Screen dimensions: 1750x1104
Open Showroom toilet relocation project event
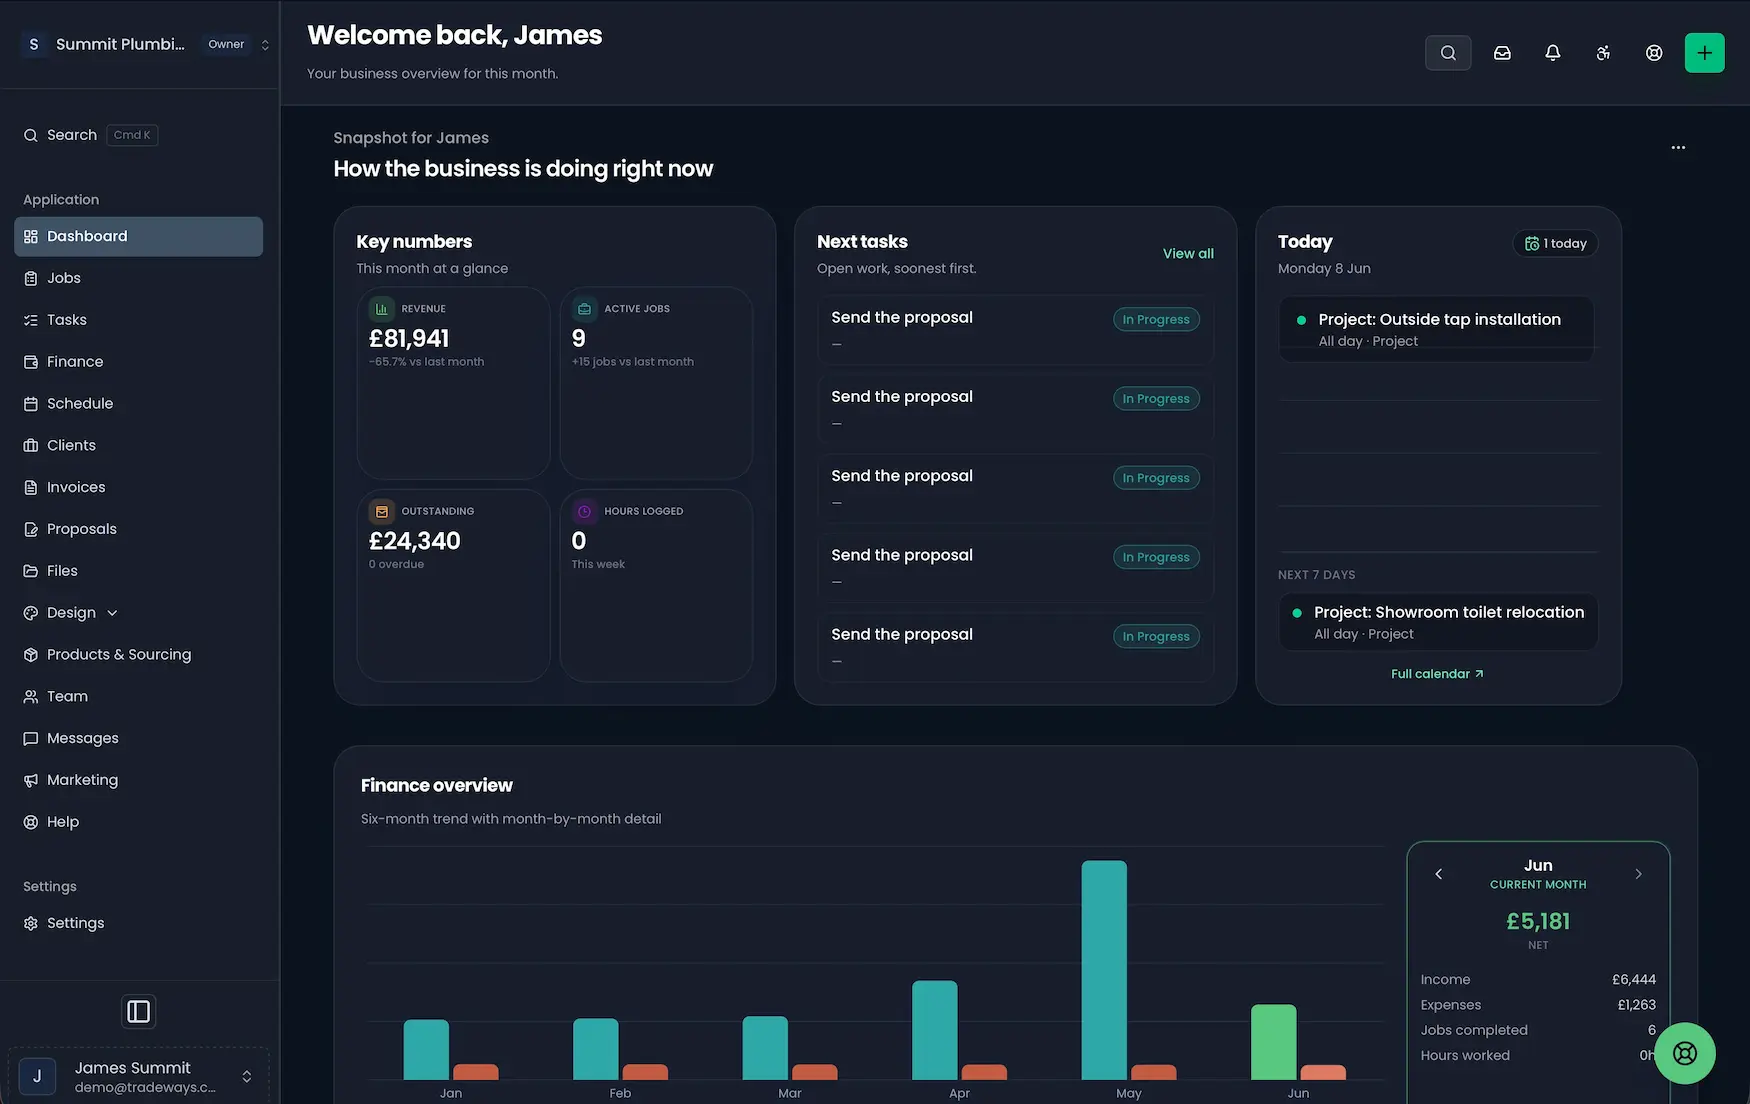tap(1438, 622)
